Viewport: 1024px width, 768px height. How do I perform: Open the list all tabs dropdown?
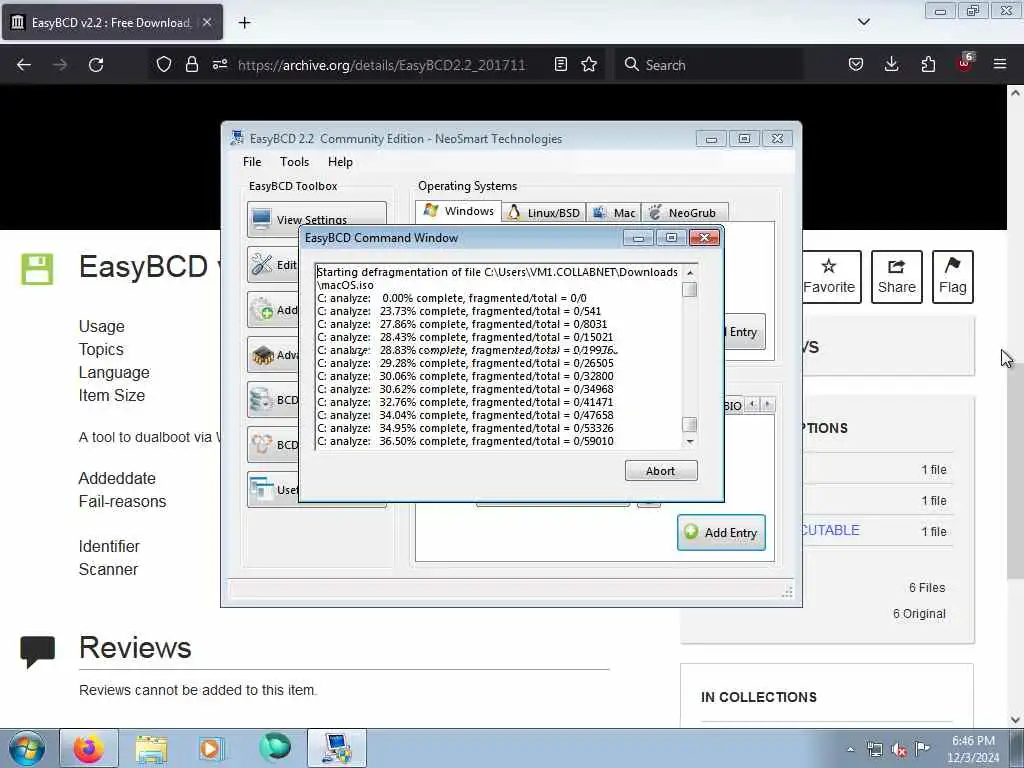tap(863, 22)
